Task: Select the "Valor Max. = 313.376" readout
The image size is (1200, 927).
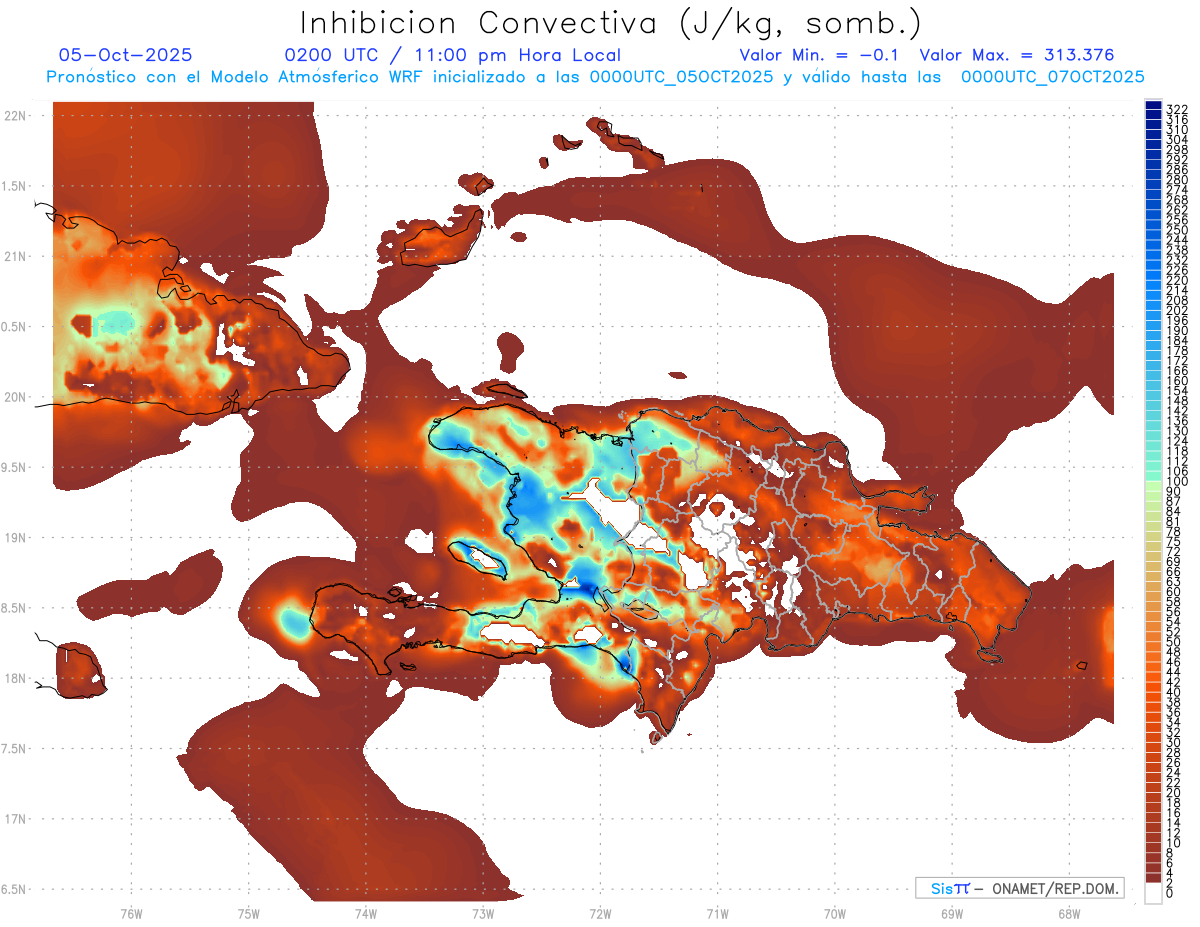Action: (x=1017, y=55)
